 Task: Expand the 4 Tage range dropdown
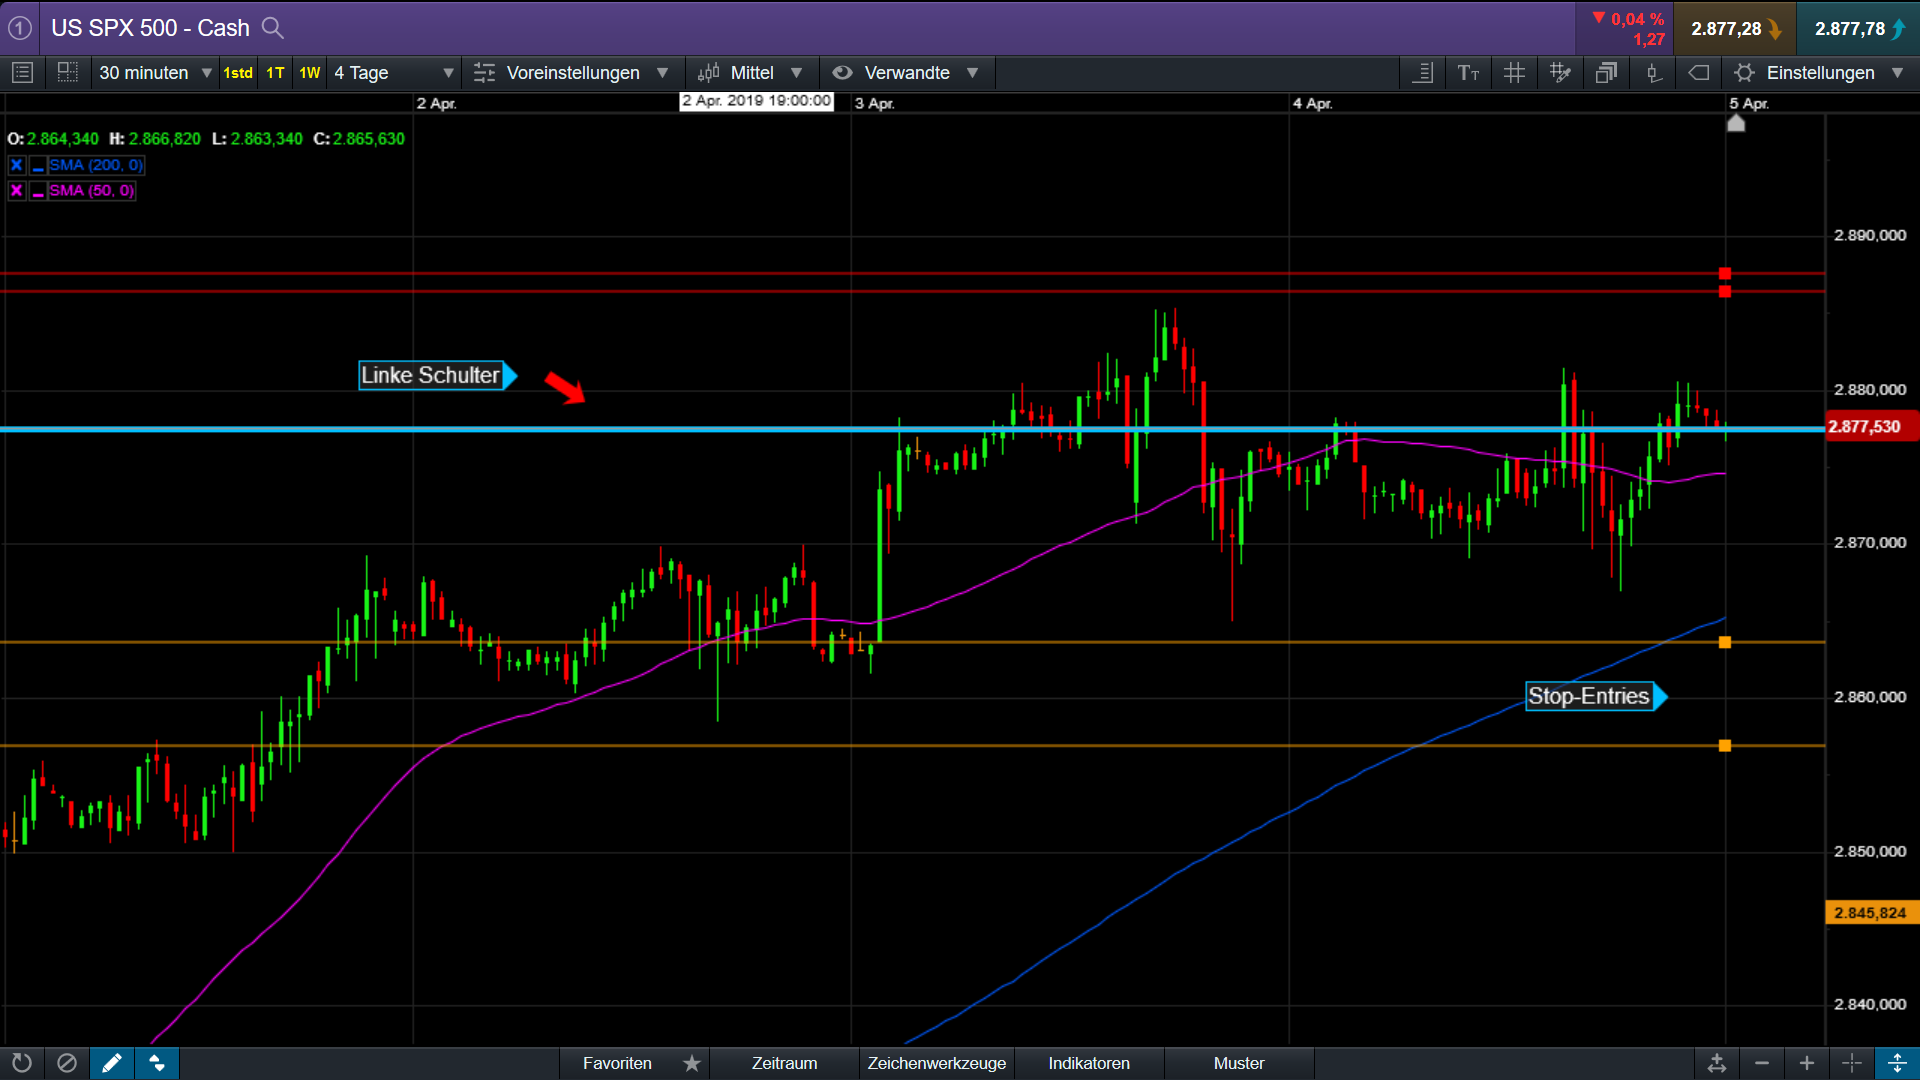point(394,73)
